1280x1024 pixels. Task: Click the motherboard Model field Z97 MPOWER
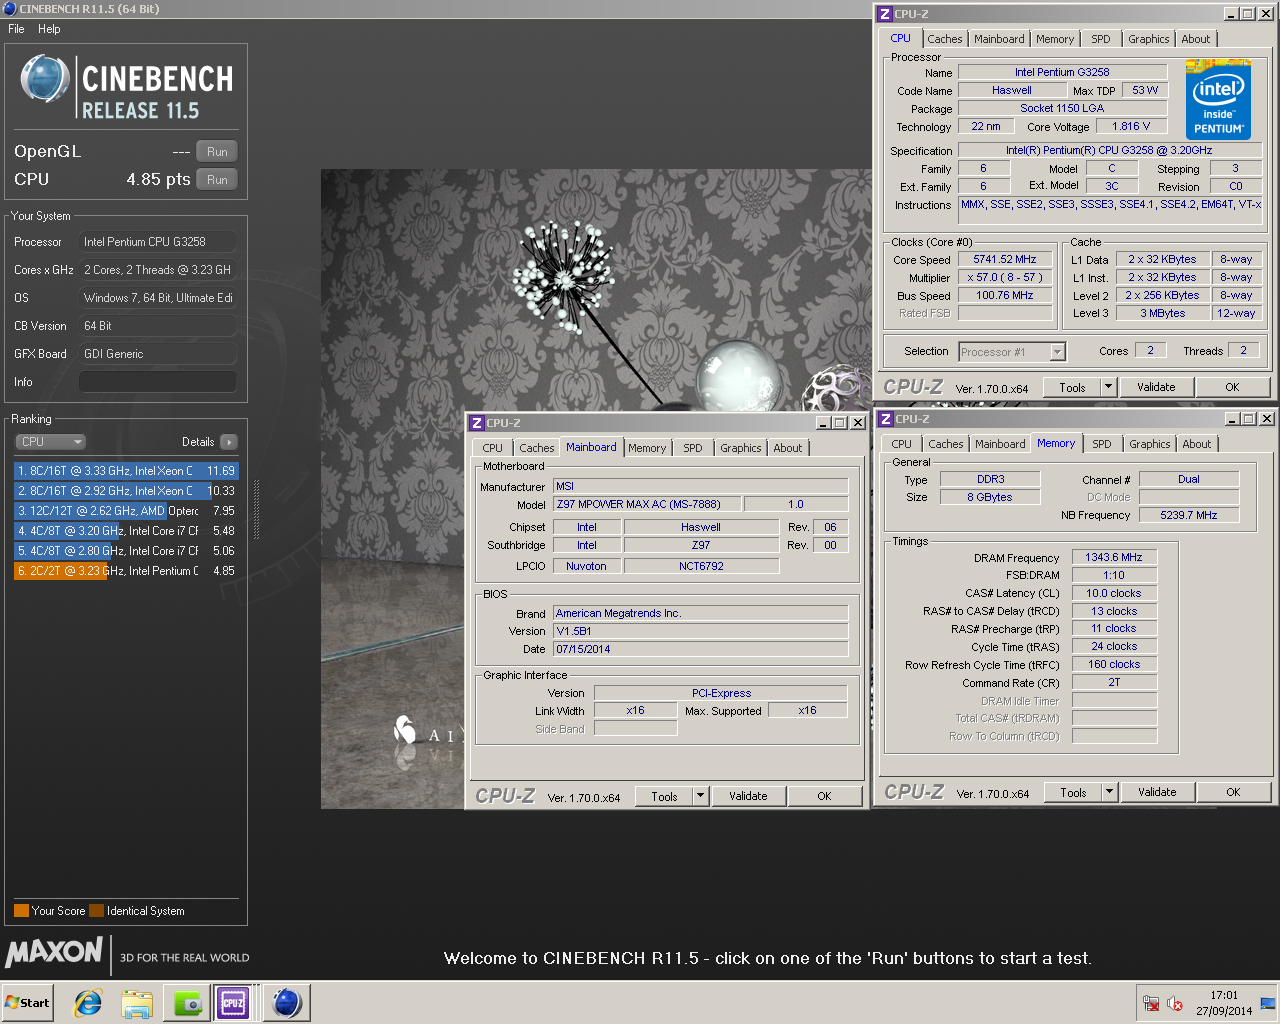648,504
